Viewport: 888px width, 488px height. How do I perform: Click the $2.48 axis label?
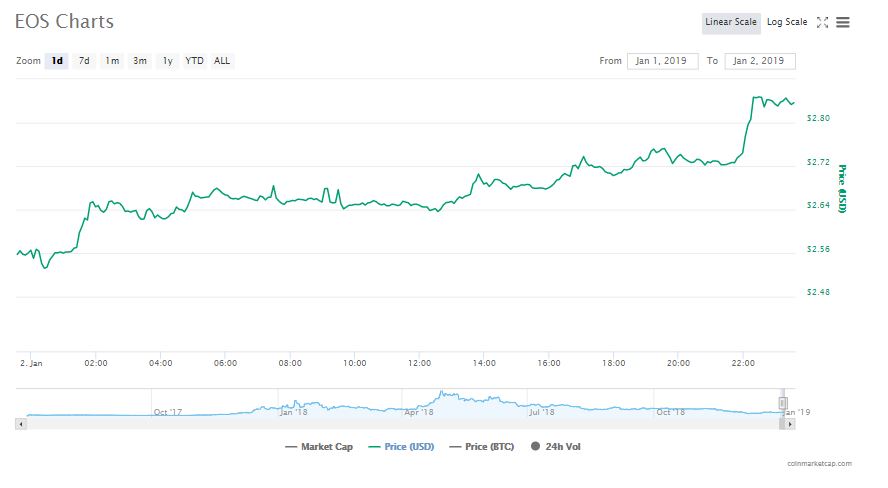818,292
